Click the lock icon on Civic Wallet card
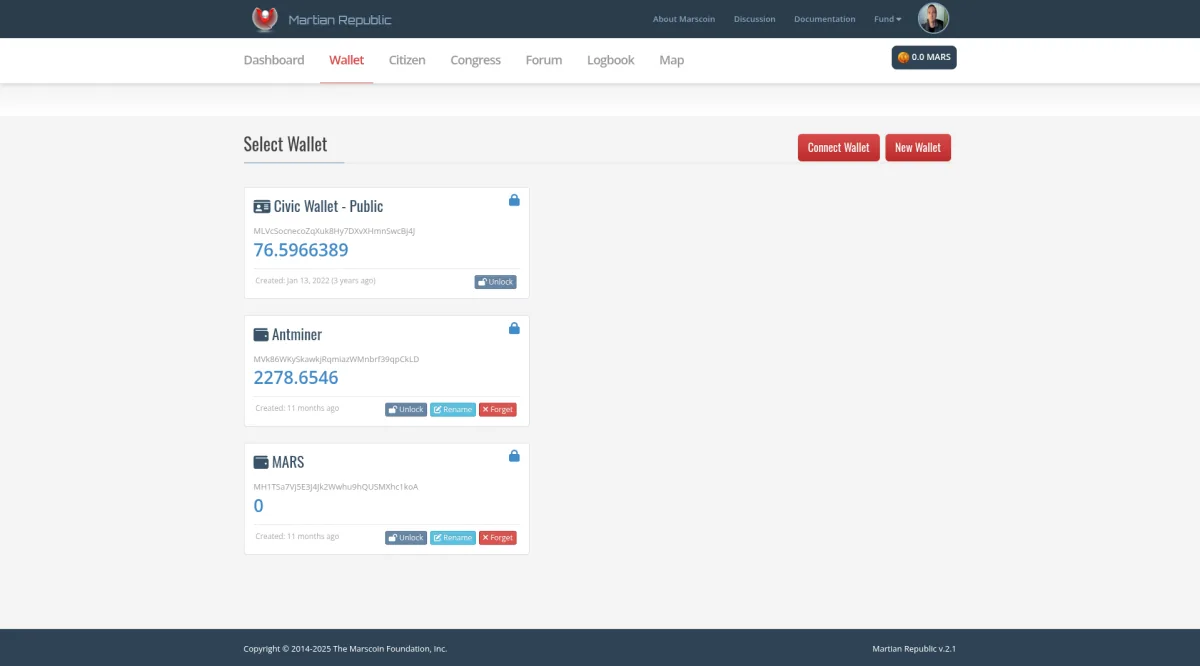1200x666 pixels. [x=514, y=200]
